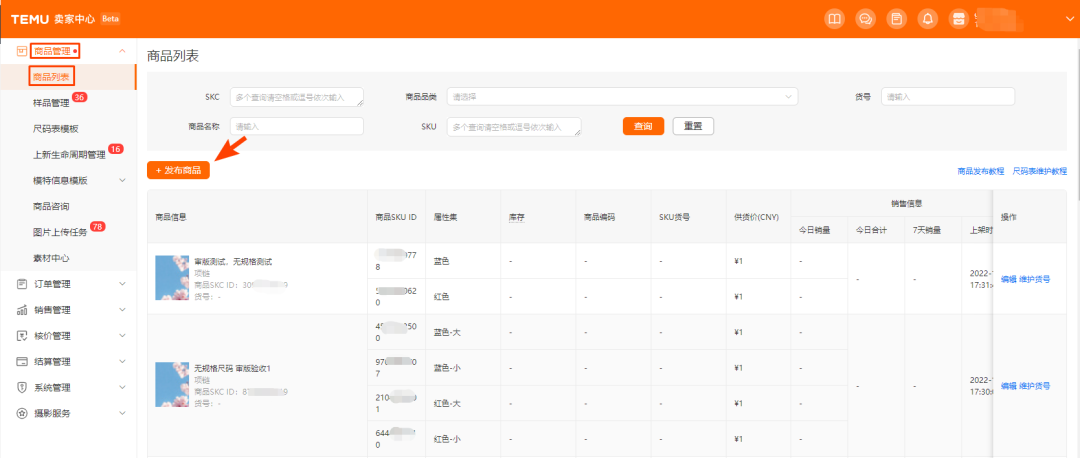Open the book guide icon in header
This screenshot has height=458, width=1080.
[x=834, y=19]
